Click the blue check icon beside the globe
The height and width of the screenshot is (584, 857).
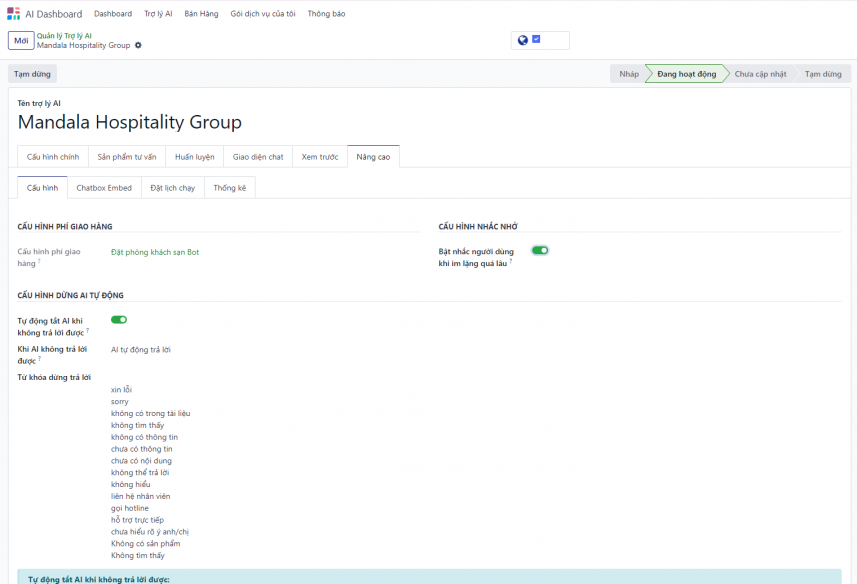tap(536, 39)
